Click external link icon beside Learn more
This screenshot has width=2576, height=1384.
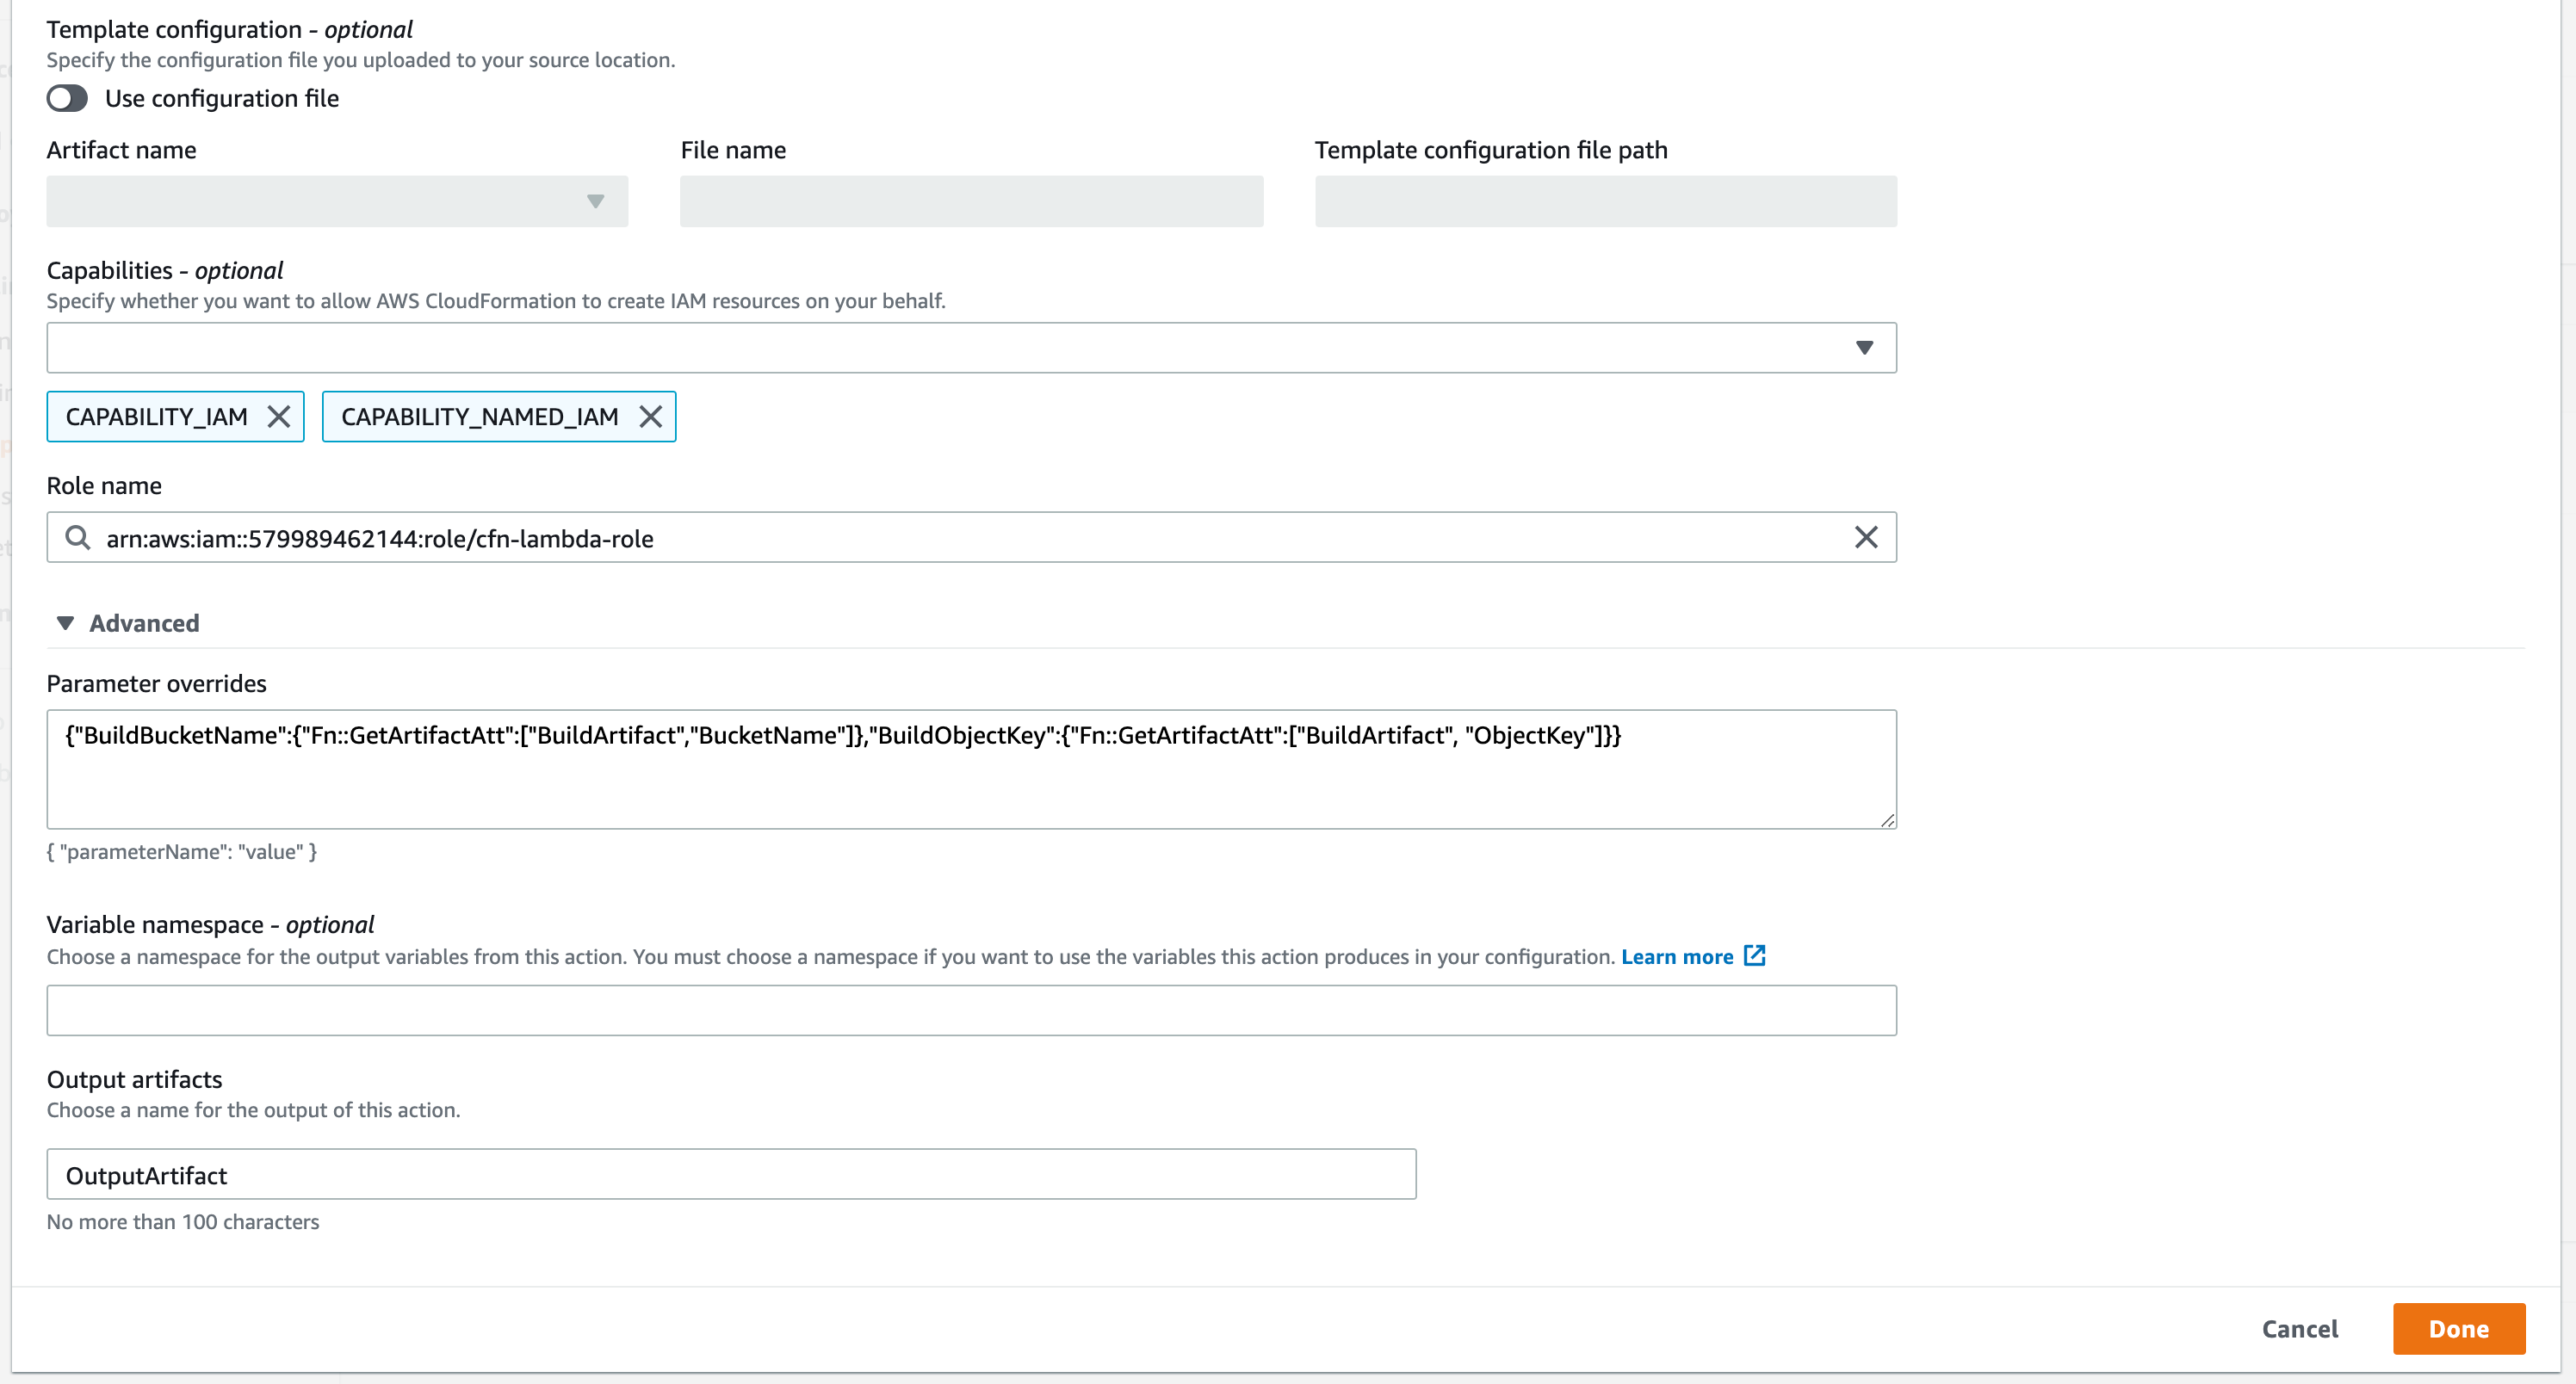click(1755, 956)
